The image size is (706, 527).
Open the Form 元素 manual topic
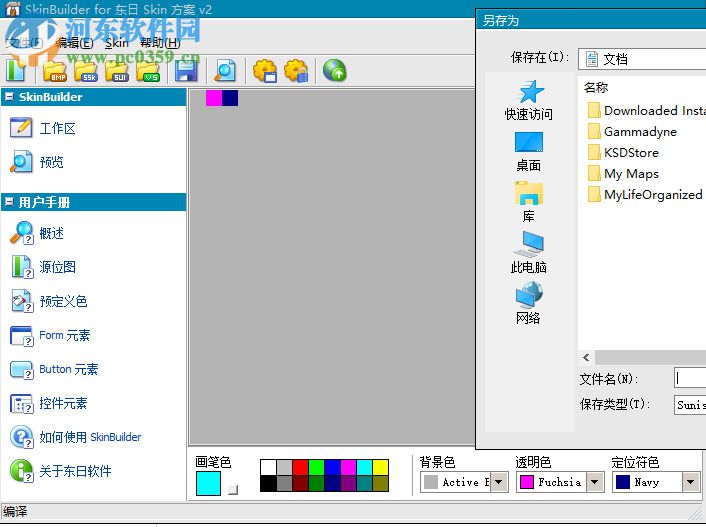coord(50,335)
